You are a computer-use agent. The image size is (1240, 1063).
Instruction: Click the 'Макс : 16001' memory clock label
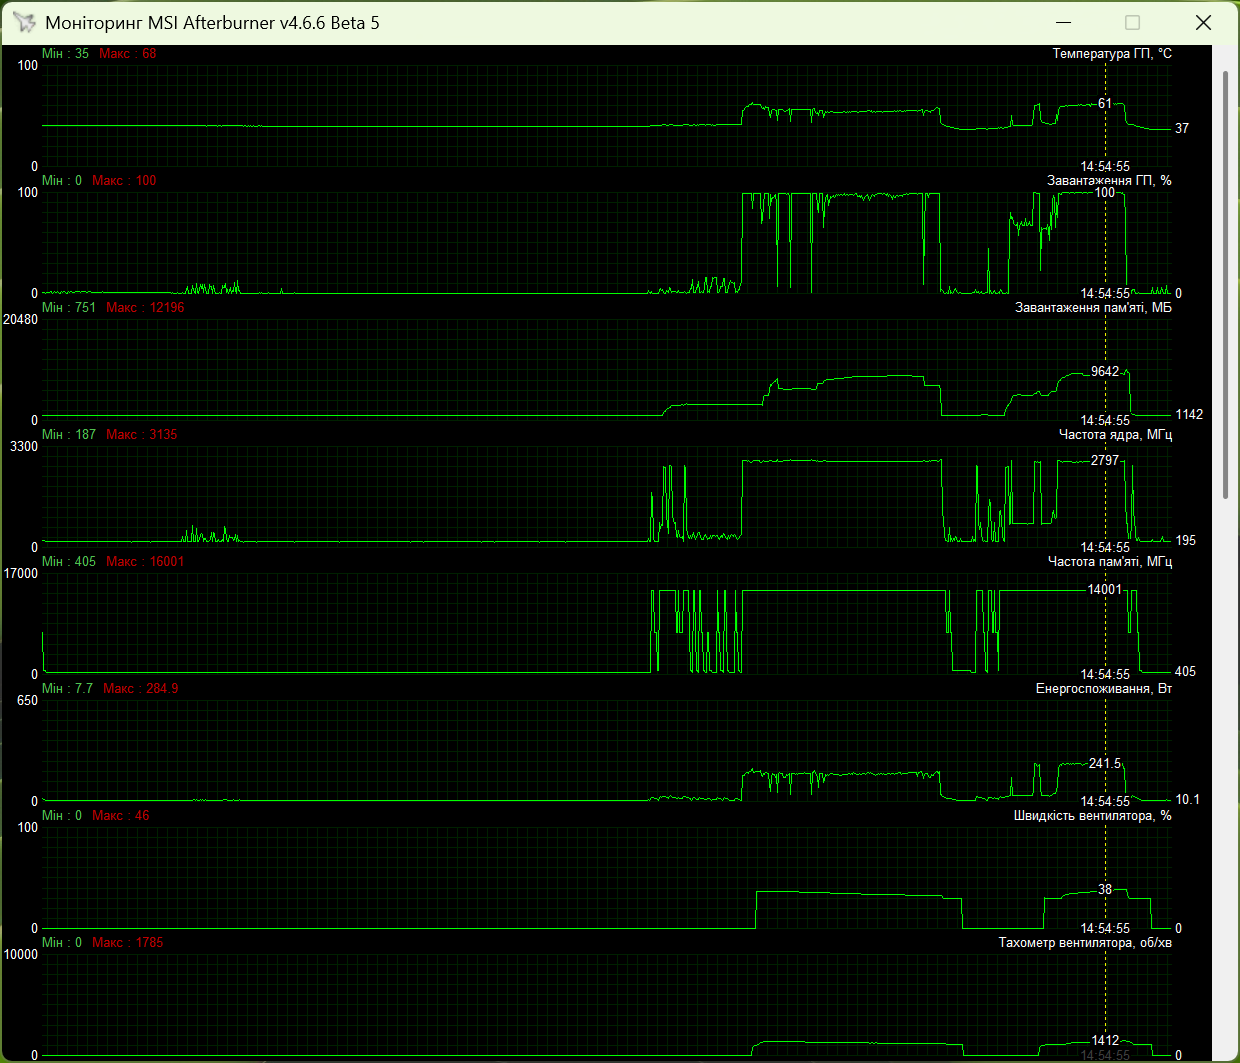(145, 562)
